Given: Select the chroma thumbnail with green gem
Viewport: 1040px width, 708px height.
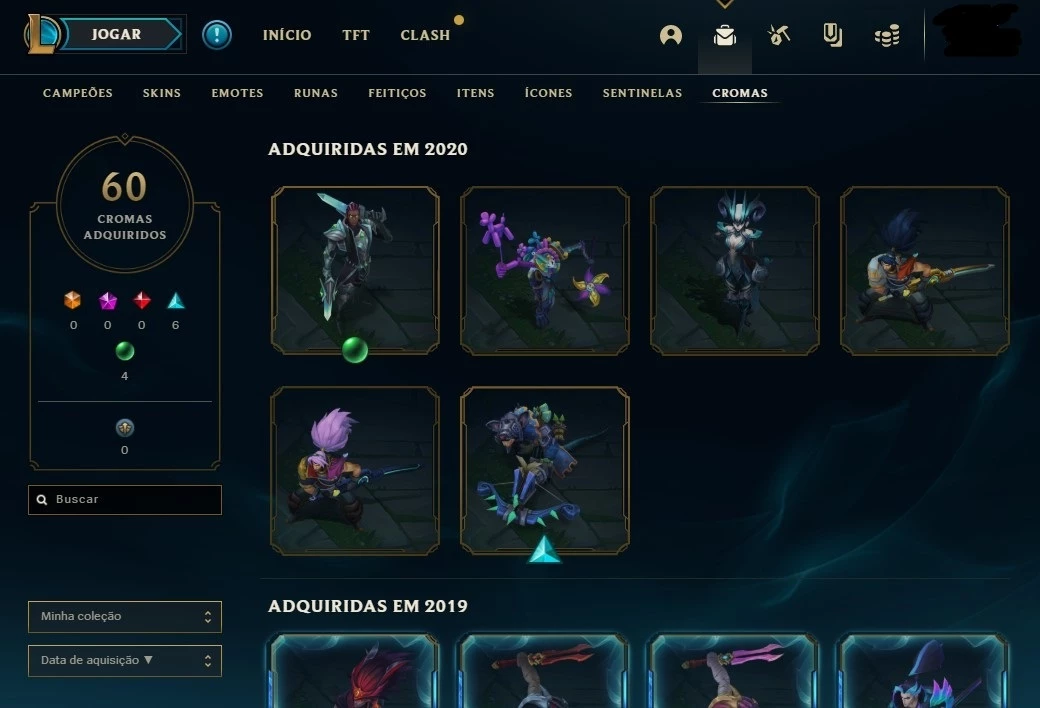Looking at the screenshot, I should pos(356,271).
